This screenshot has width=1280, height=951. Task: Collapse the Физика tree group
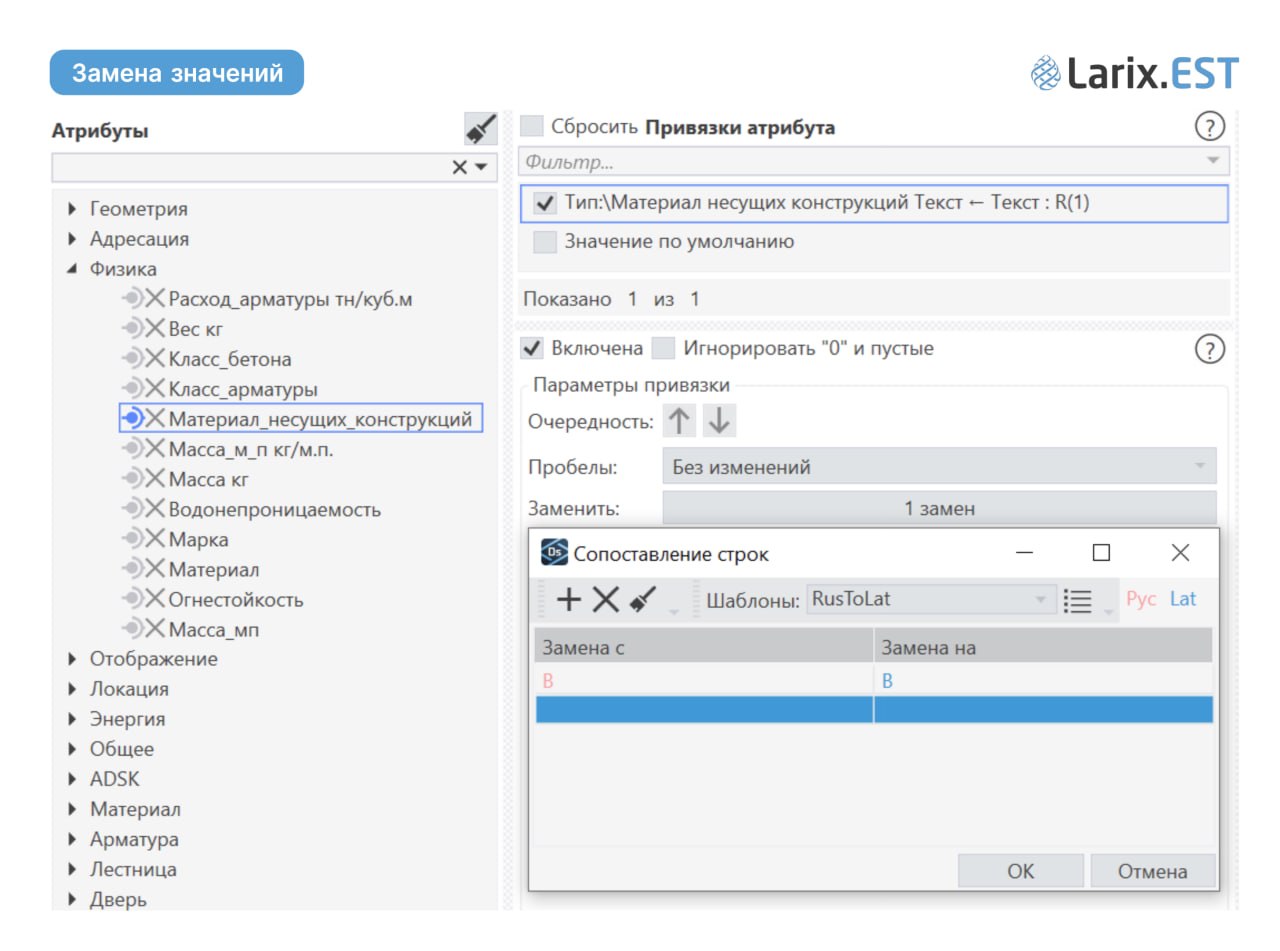point(72,270)
